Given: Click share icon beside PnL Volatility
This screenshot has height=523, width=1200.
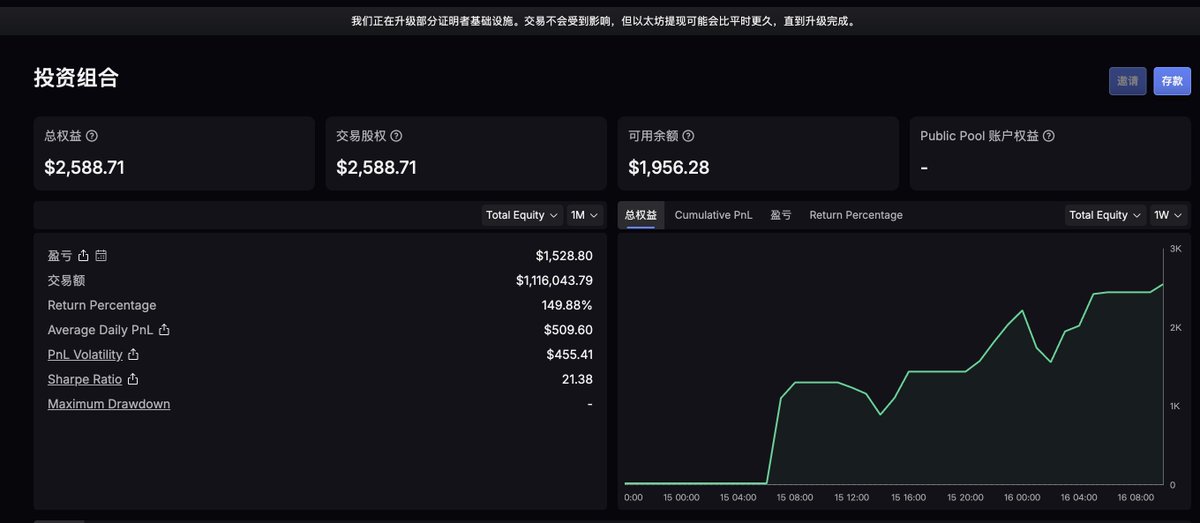Looking at the screenshot, I should pos(133,354).
